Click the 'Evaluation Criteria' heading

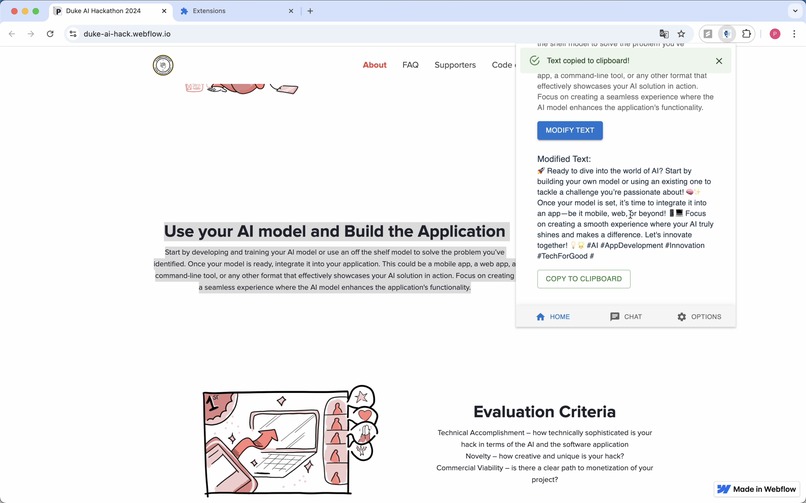tap(544, 412)
